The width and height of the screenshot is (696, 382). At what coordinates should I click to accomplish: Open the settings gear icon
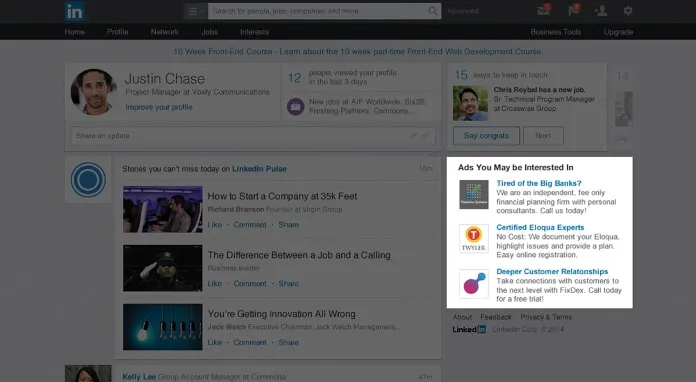click(x=628, y=11)
